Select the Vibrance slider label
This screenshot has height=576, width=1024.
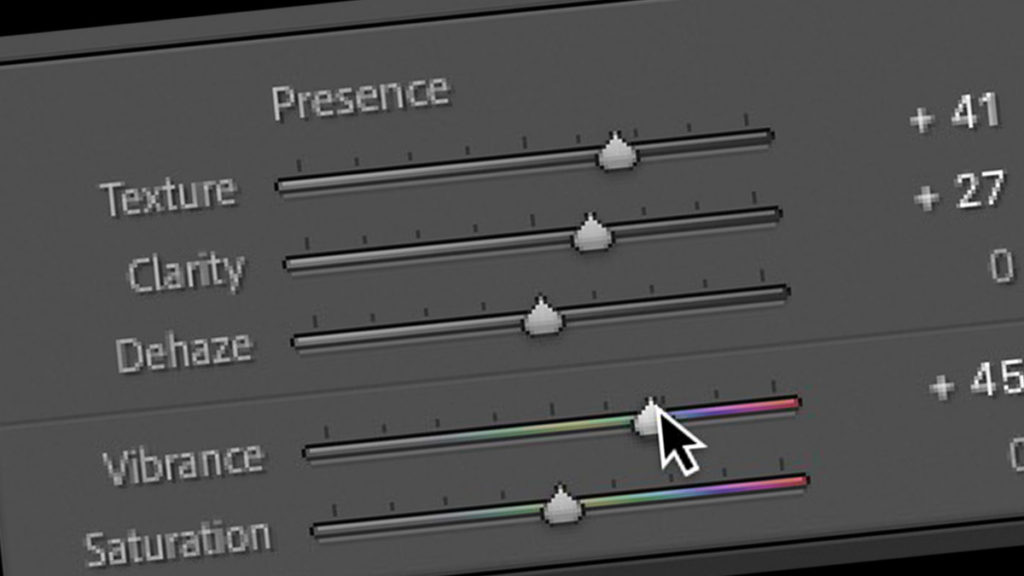pyautogui.click(x=184, y=462)
